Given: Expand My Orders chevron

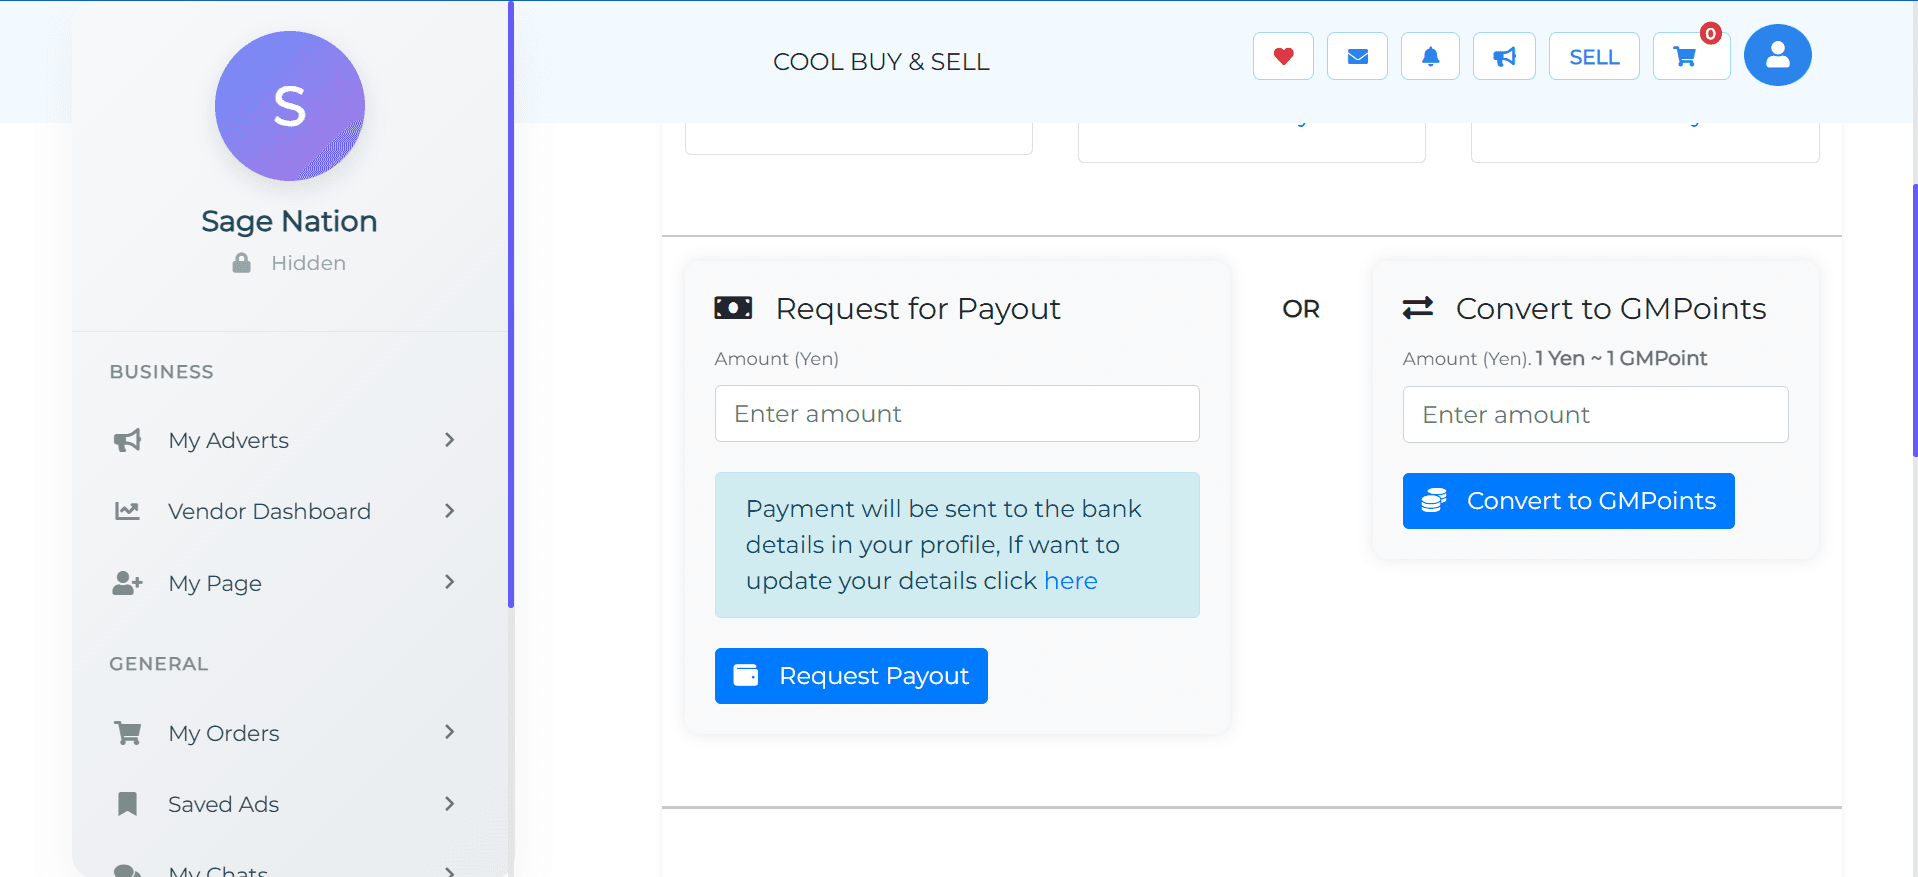Looking at the screenshot, I should [x=449, y=732].
